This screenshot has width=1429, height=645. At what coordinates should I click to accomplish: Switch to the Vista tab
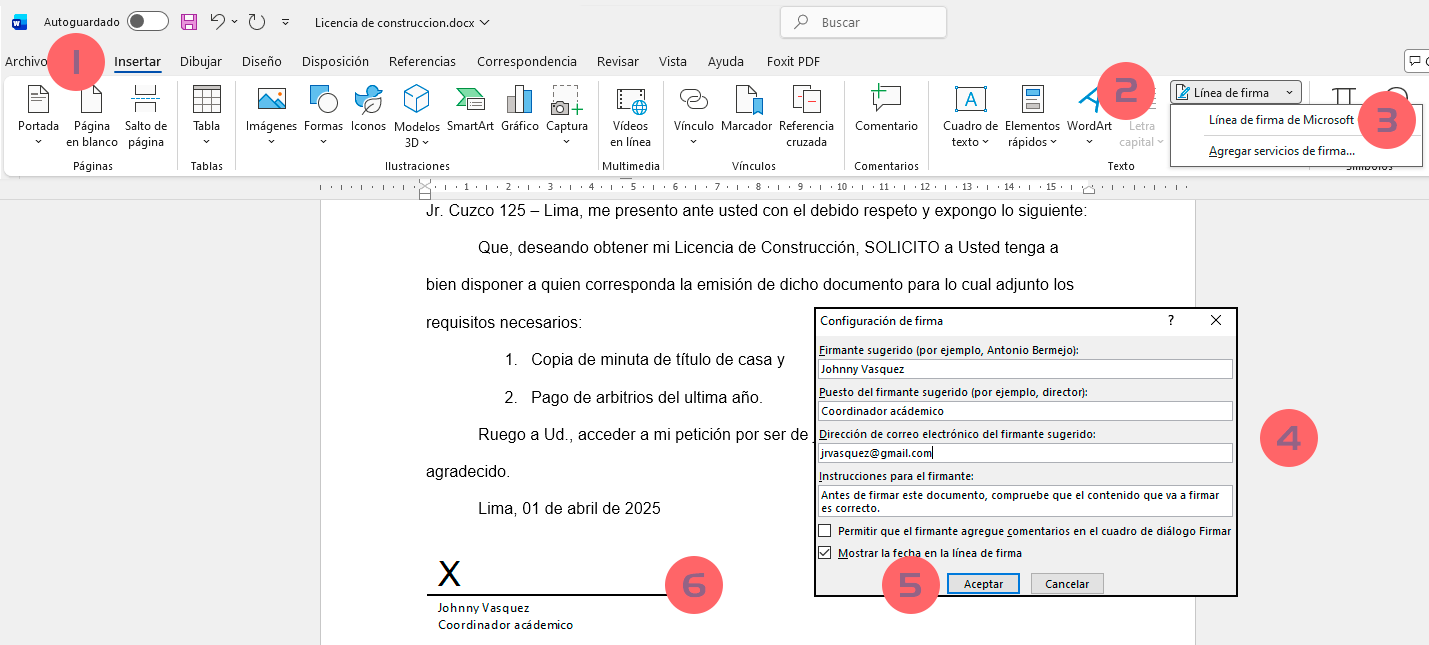673,62
